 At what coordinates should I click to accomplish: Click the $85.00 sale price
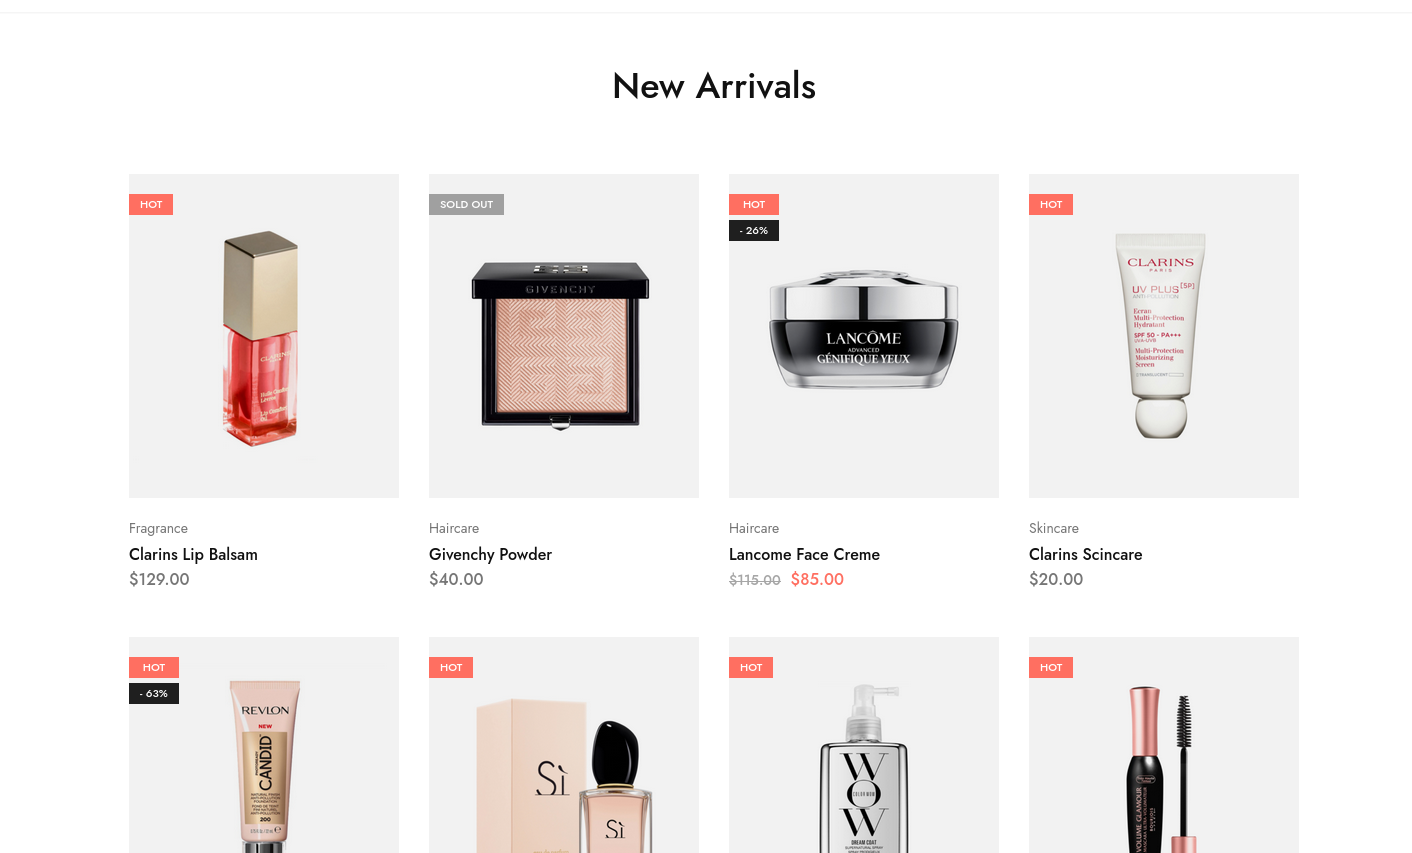(817, 579)
